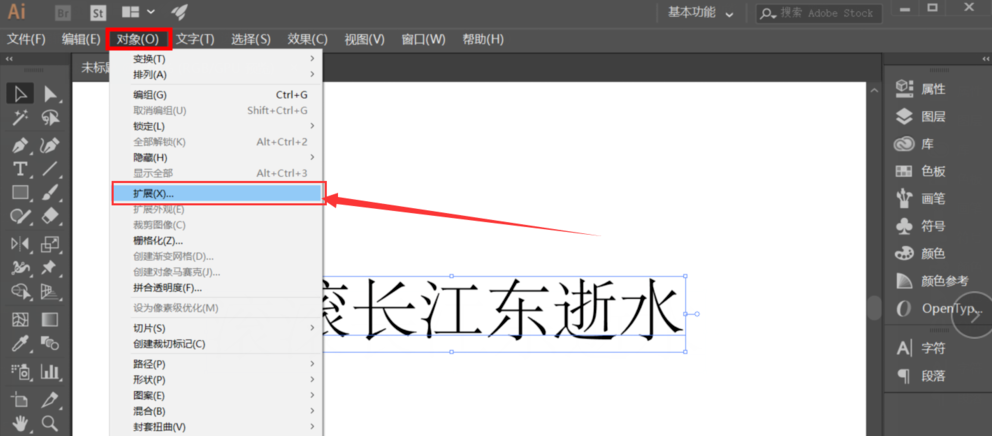Open the 效果(C) menu
Viewport: 992px width, 436px height.
[x=307, y=39]
